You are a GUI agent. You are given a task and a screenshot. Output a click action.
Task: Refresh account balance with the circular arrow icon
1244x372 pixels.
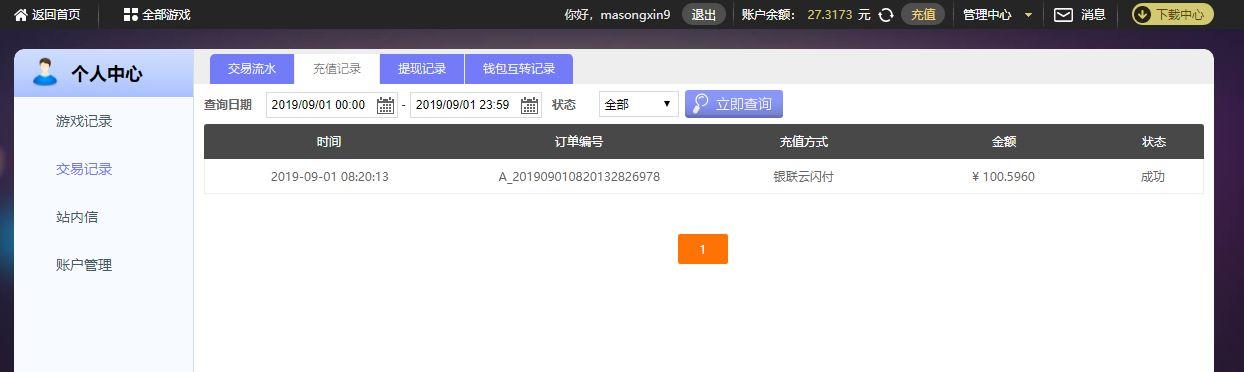(x=885, y=15)
